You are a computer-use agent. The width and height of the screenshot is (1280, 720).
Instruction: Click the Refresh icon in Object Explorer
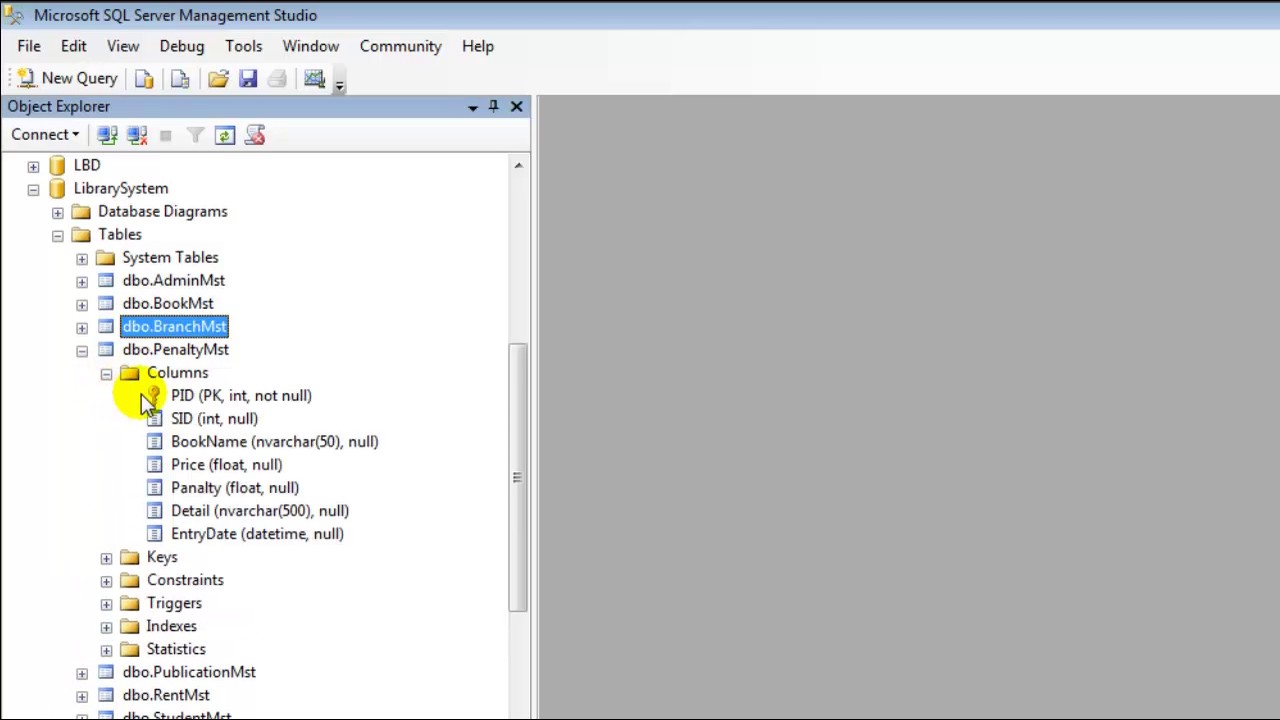pyautogui.click(x=225, y=135)
